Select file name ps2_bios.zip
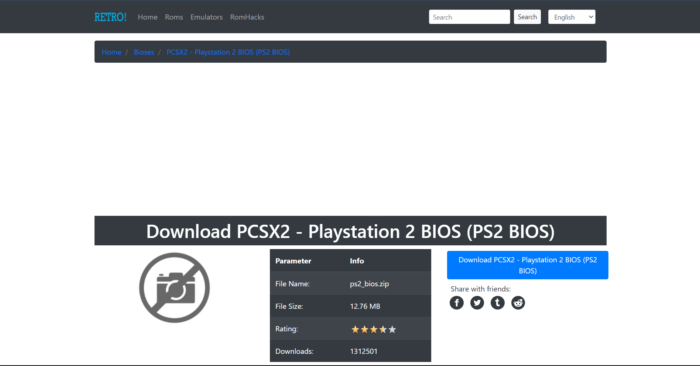This screenshot has width=700, height=366. 369,283
